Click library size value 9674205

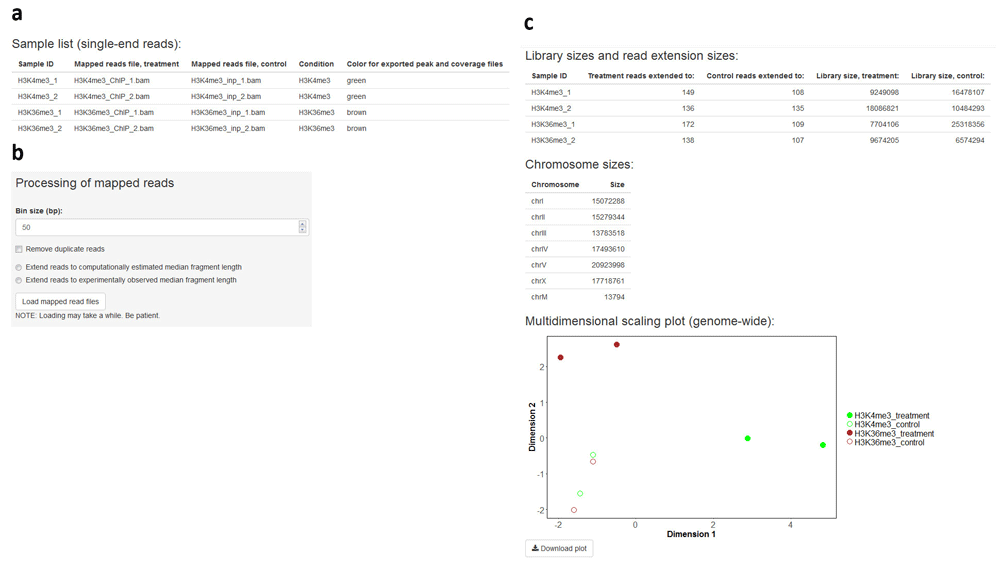click(x=884, y=140)
